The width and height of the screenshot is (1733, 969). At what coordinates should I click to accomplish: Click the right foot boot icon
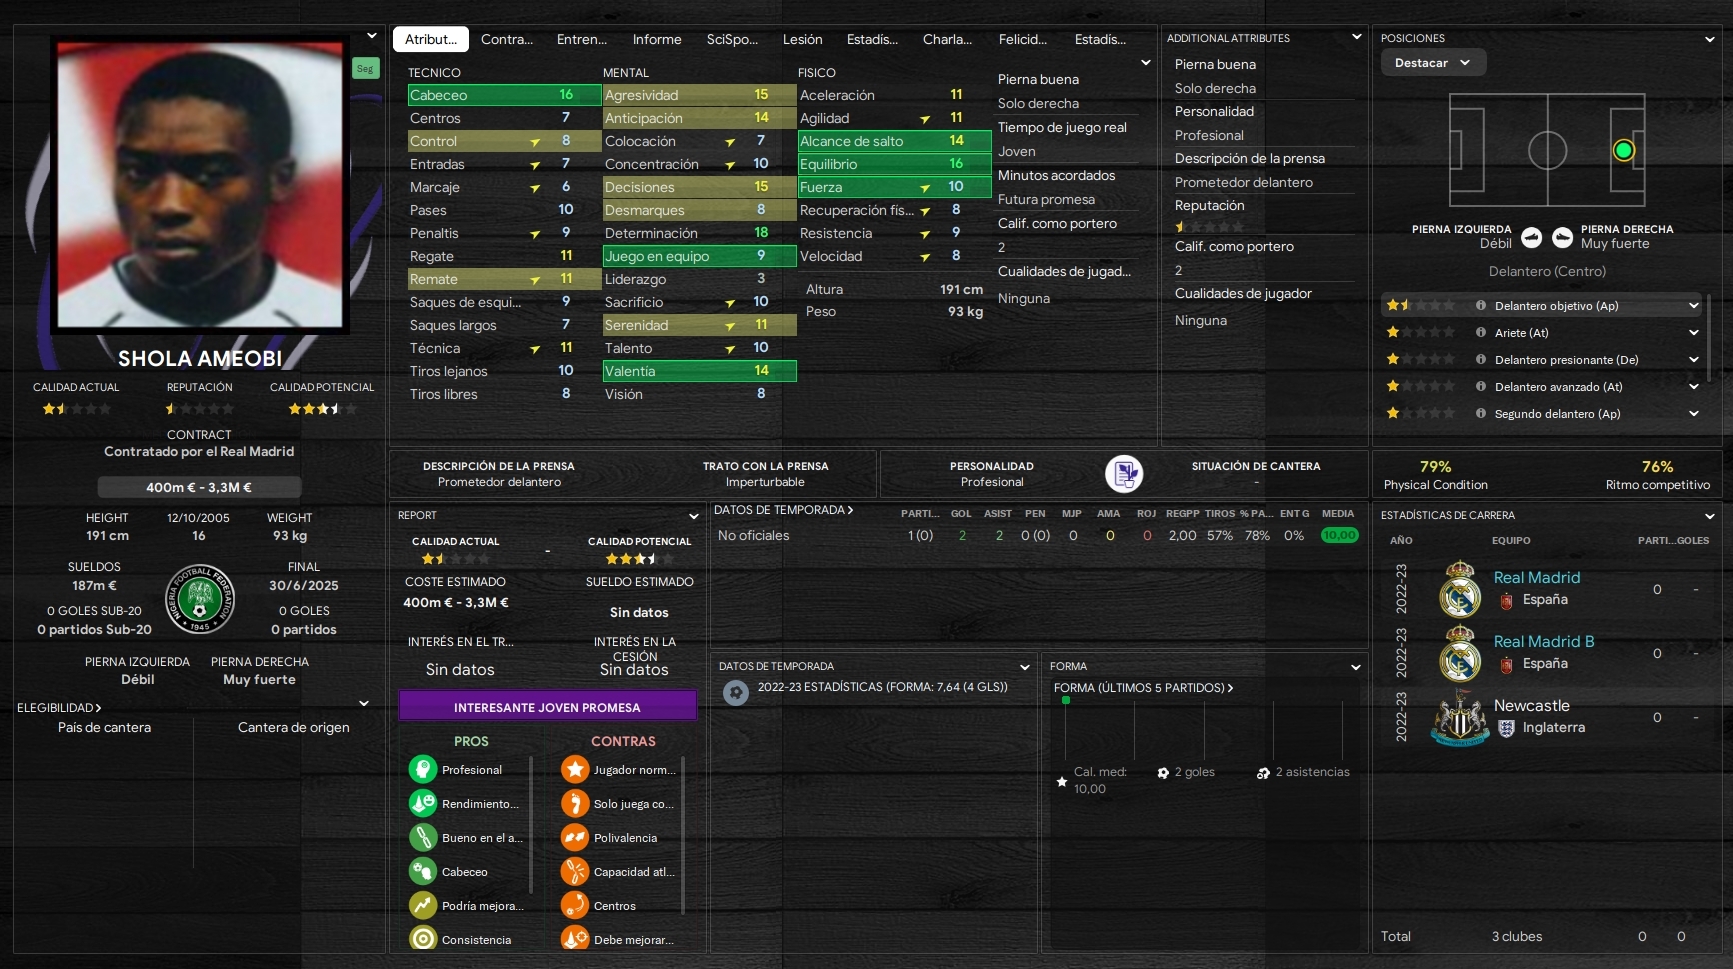(1563, 237)
